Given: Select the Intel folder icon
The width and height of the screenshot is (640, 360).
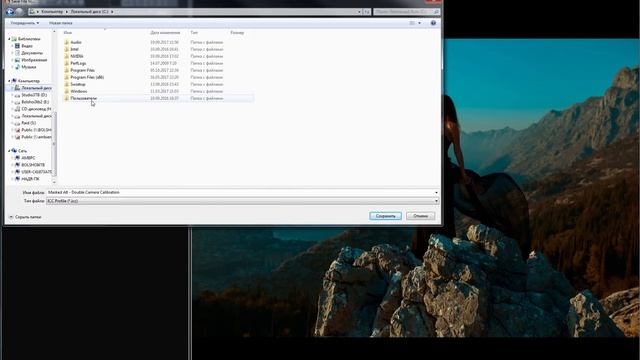Looking at the screenshot, I should pos(67,49).
